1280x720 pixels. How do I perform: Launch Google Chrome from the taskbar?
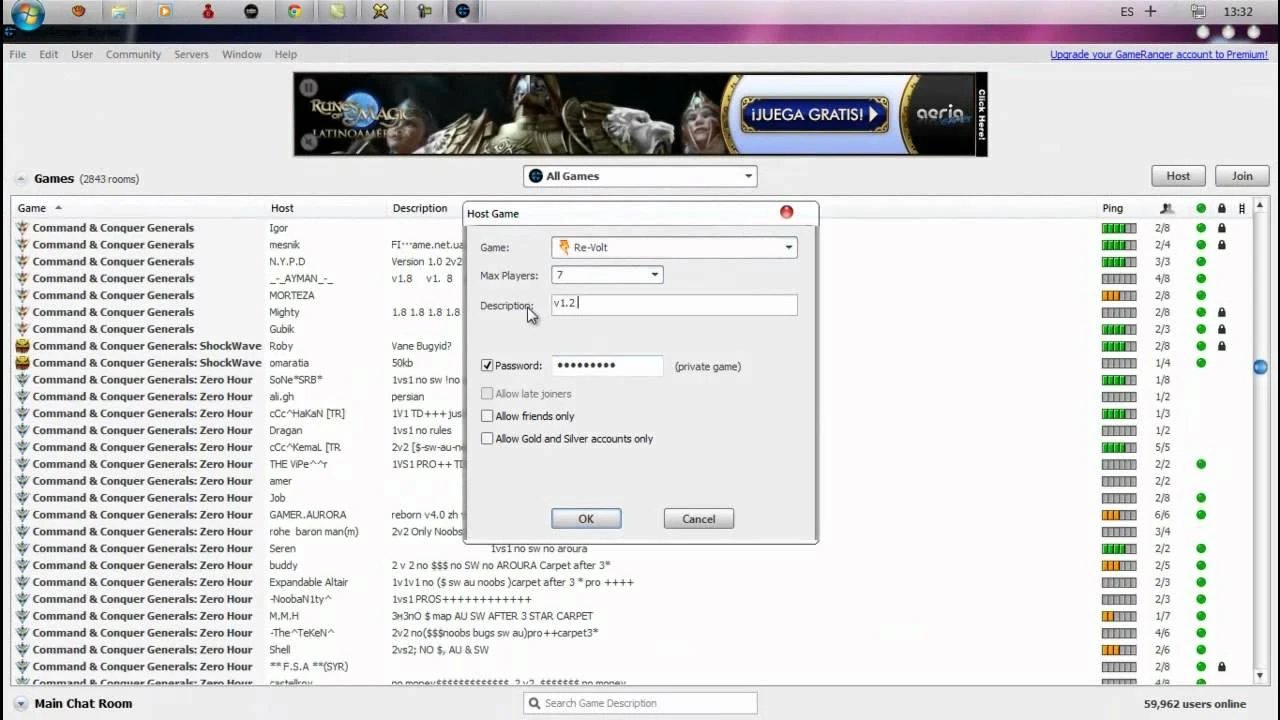(293, 11)
